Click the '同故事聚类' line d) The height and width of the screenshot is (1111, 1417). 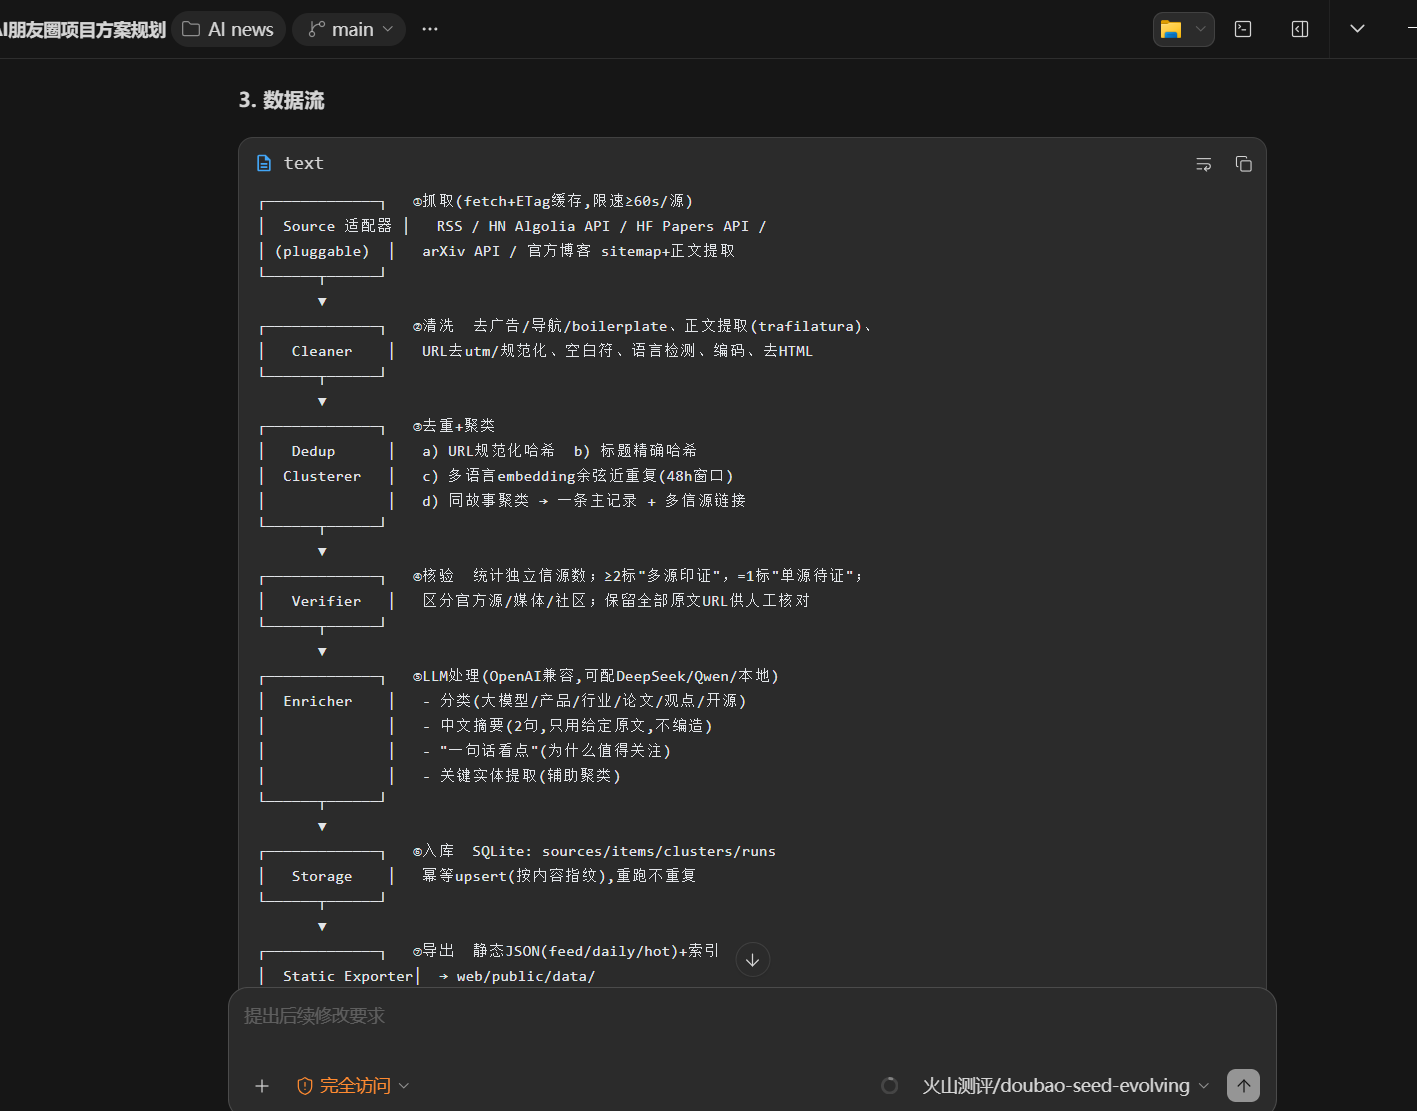(584, 501)
